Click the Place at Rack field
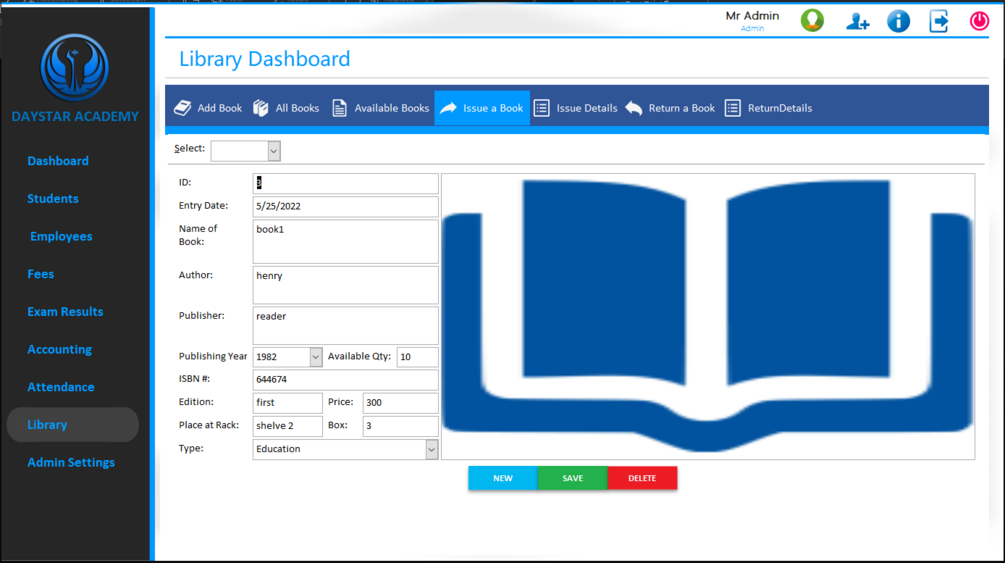 (x=287, y=426)
